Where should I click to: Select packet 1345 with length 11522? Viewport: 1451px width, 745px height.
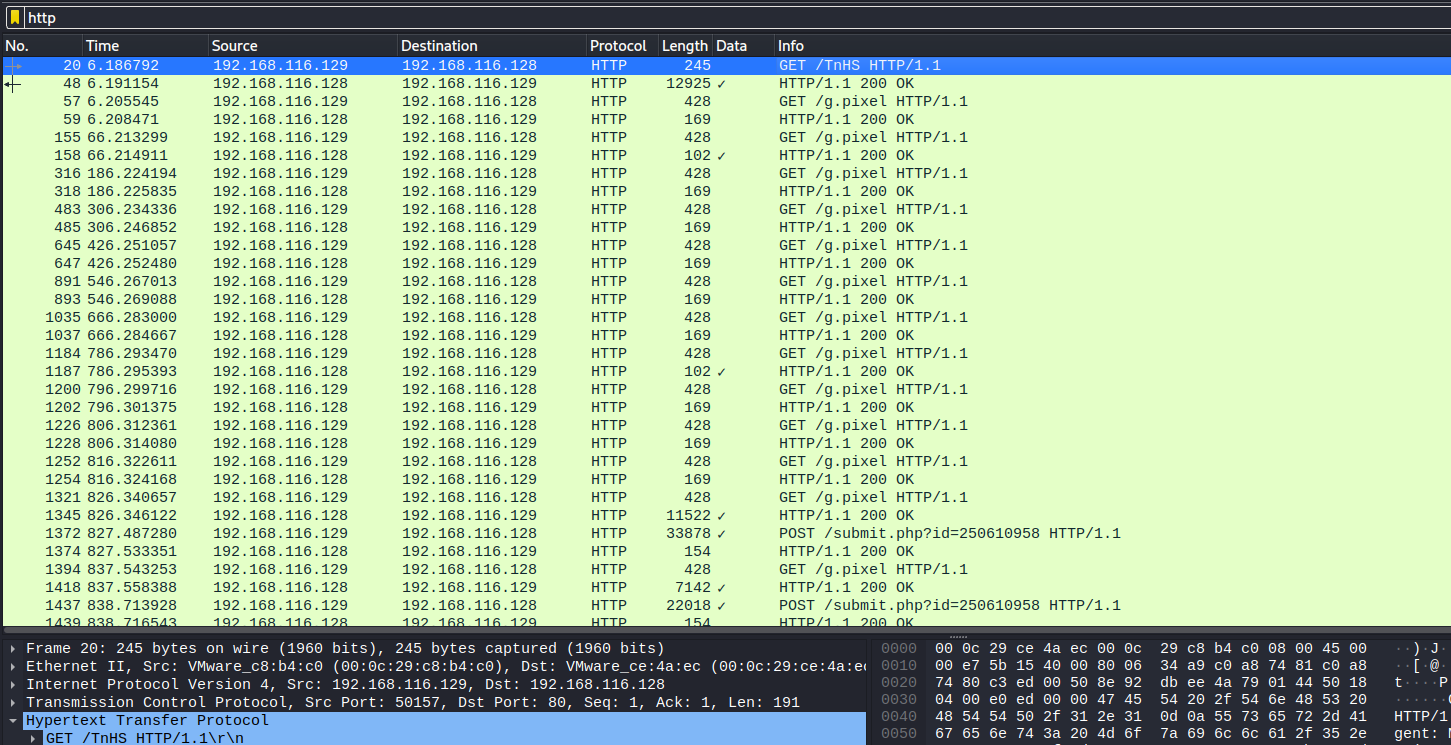[600, 516]
